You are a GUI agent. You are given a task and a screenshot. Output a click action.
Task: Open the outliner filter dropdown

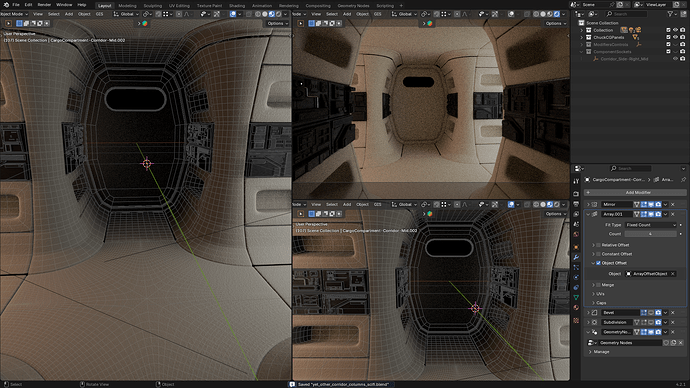(672, 14)
